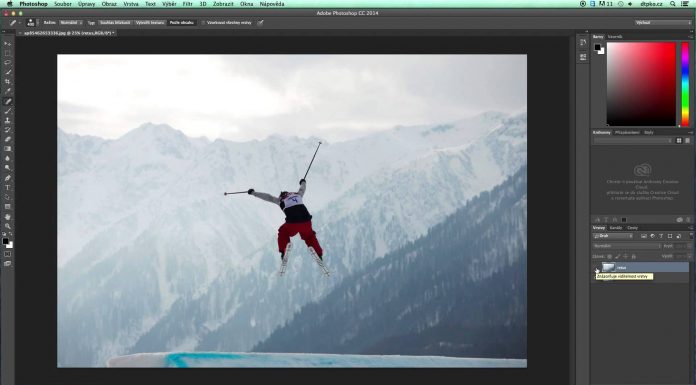Select the Path Selection tool
The height and width of the screenshot is (385, 696).
(8, 197)
